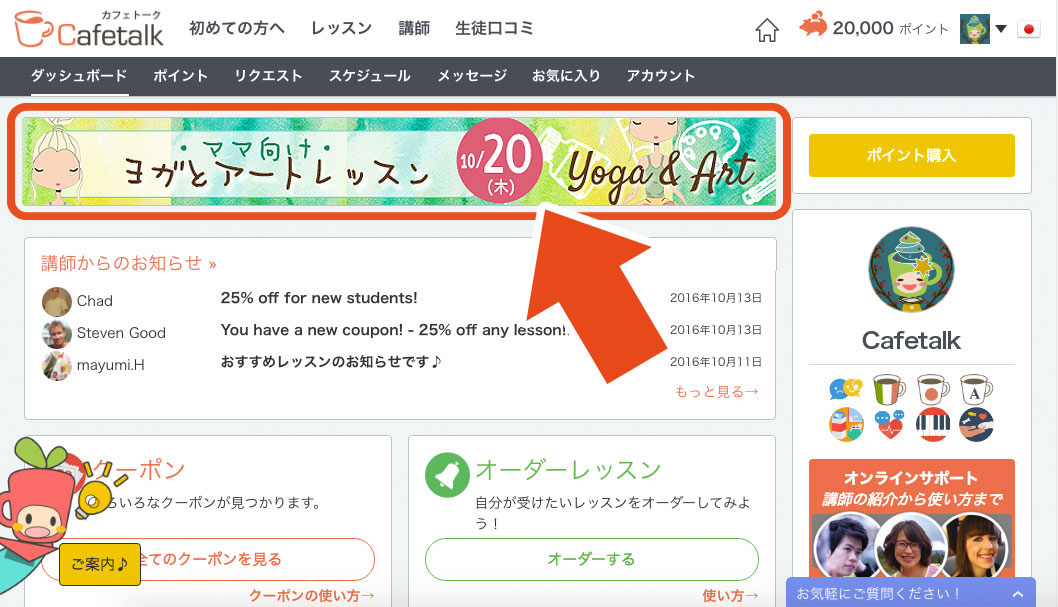Expand the お気軽にご質問ください chat widget
Image resolution: width=1058 pixels, height=607 pixels.
[911, 593]
